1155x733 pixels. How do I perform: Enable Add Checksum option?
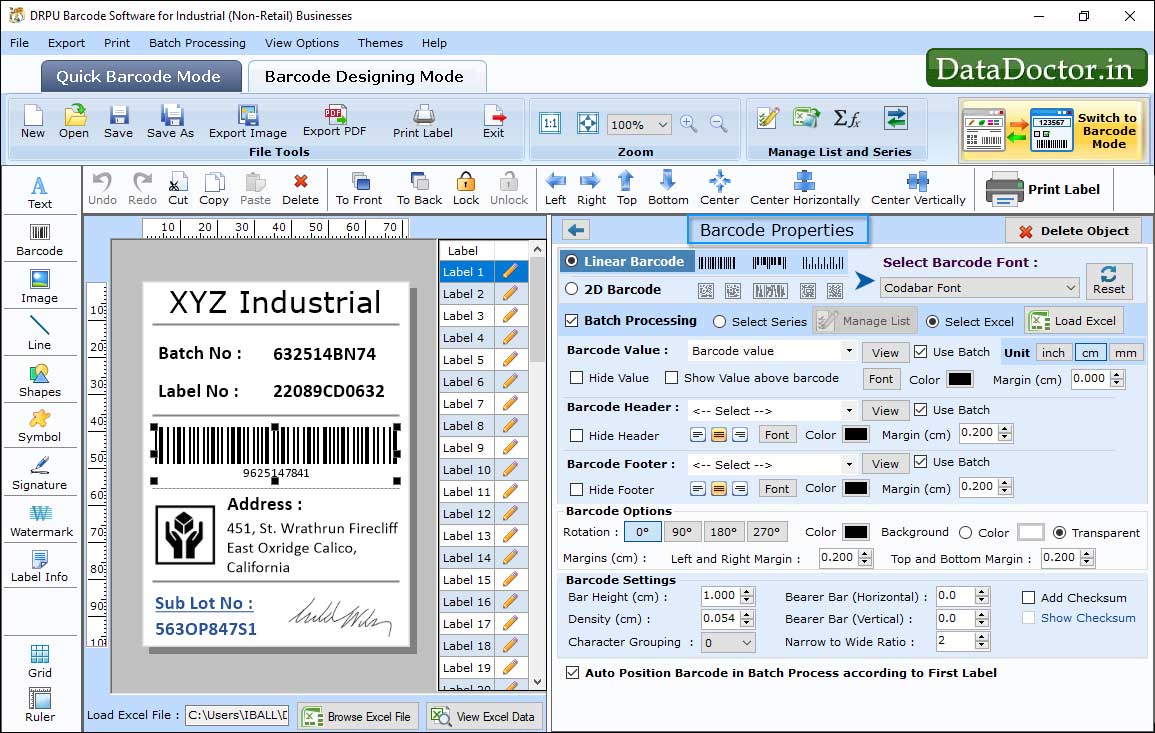(x=1029, y=597)
